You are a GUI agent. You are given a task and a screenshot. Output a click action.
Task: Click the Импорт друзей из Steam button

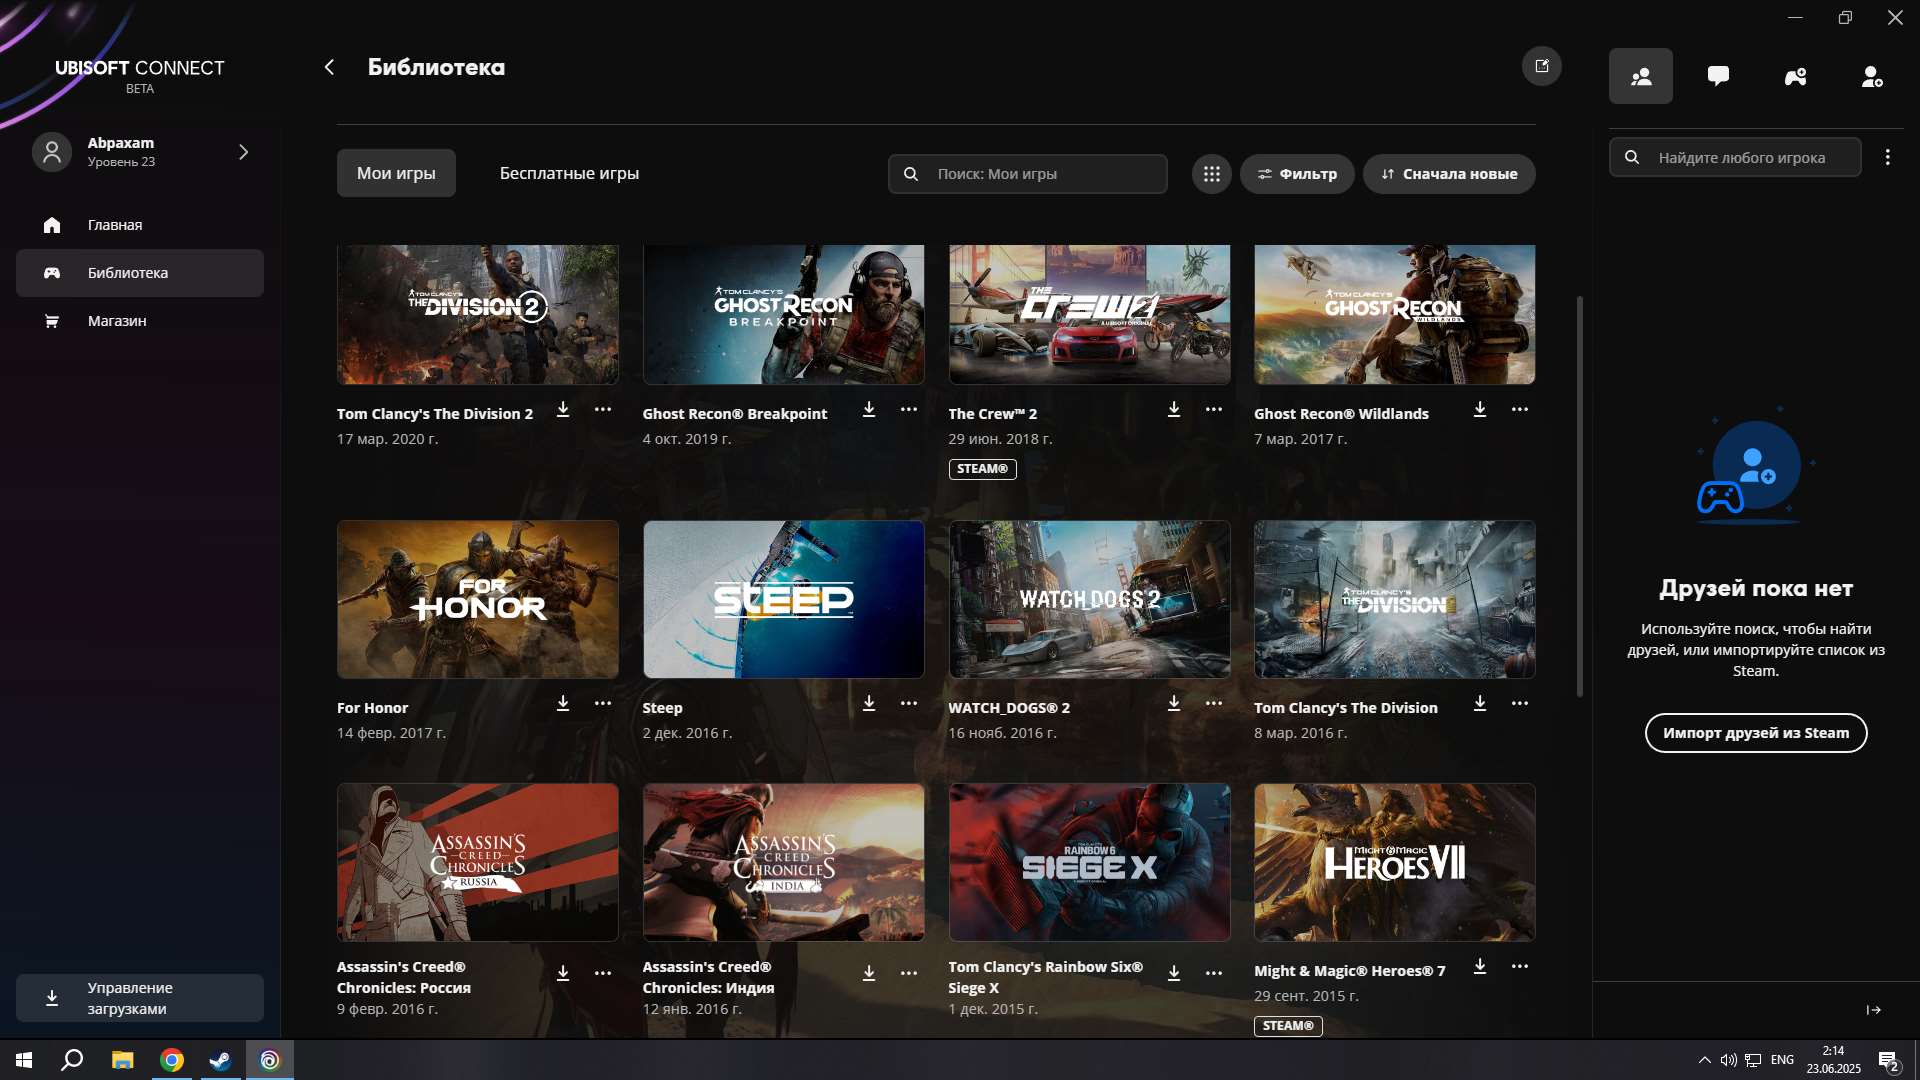[1755, 732]
